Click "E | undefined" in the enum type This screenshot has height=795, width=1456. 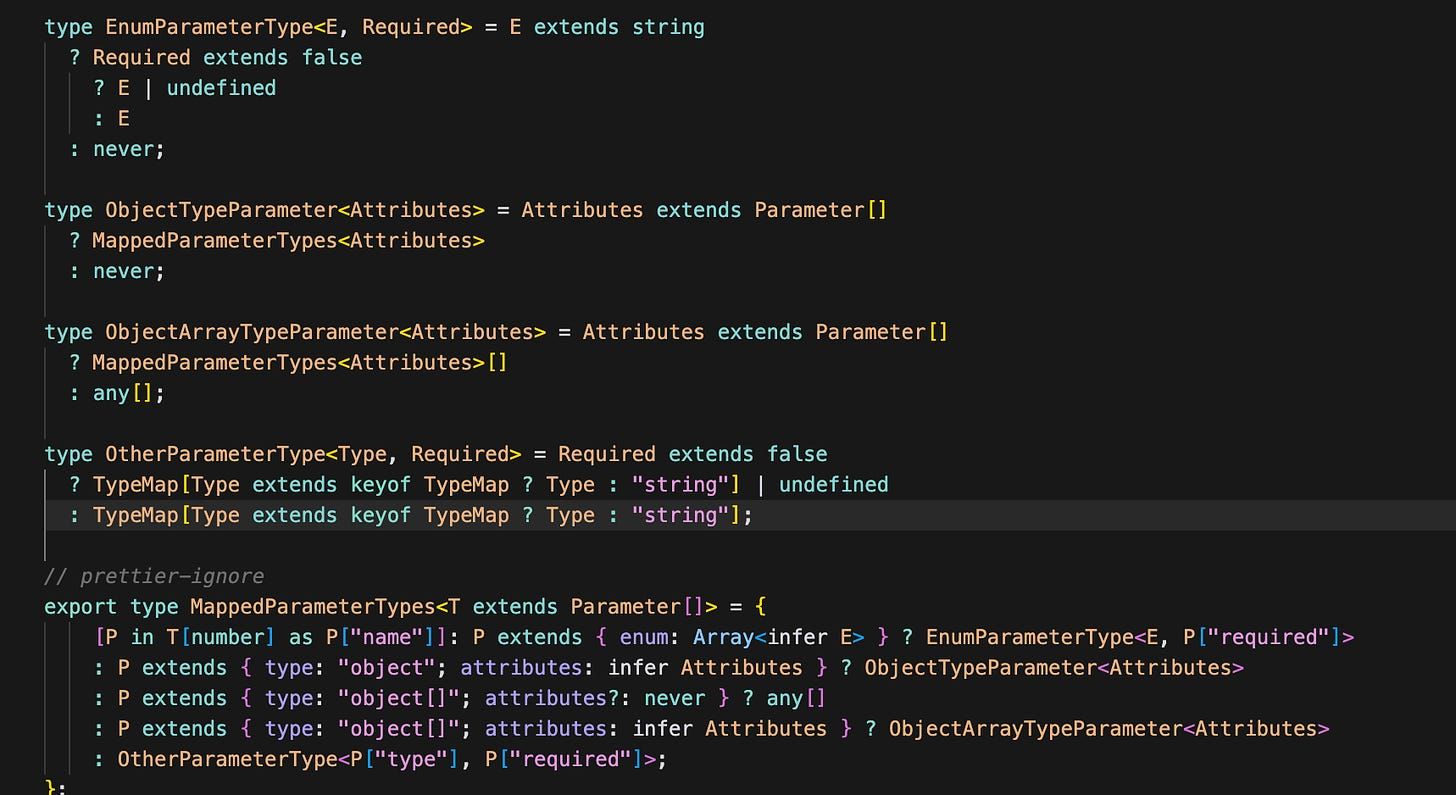click(x=197, y=88)
